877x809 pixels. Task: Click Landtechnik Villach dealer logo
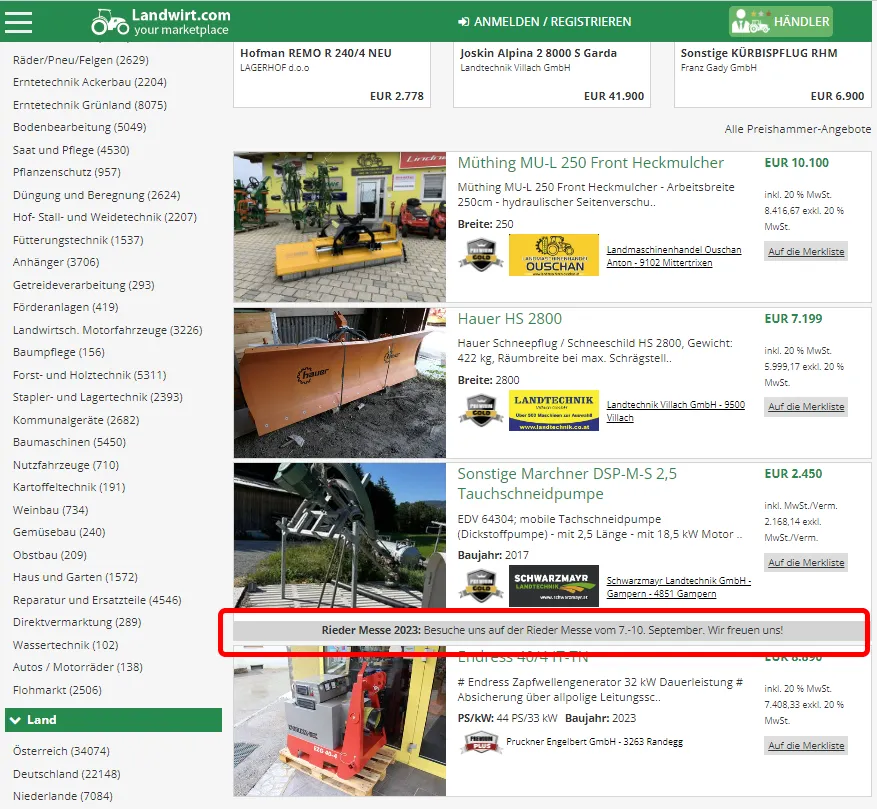point(554,410)
